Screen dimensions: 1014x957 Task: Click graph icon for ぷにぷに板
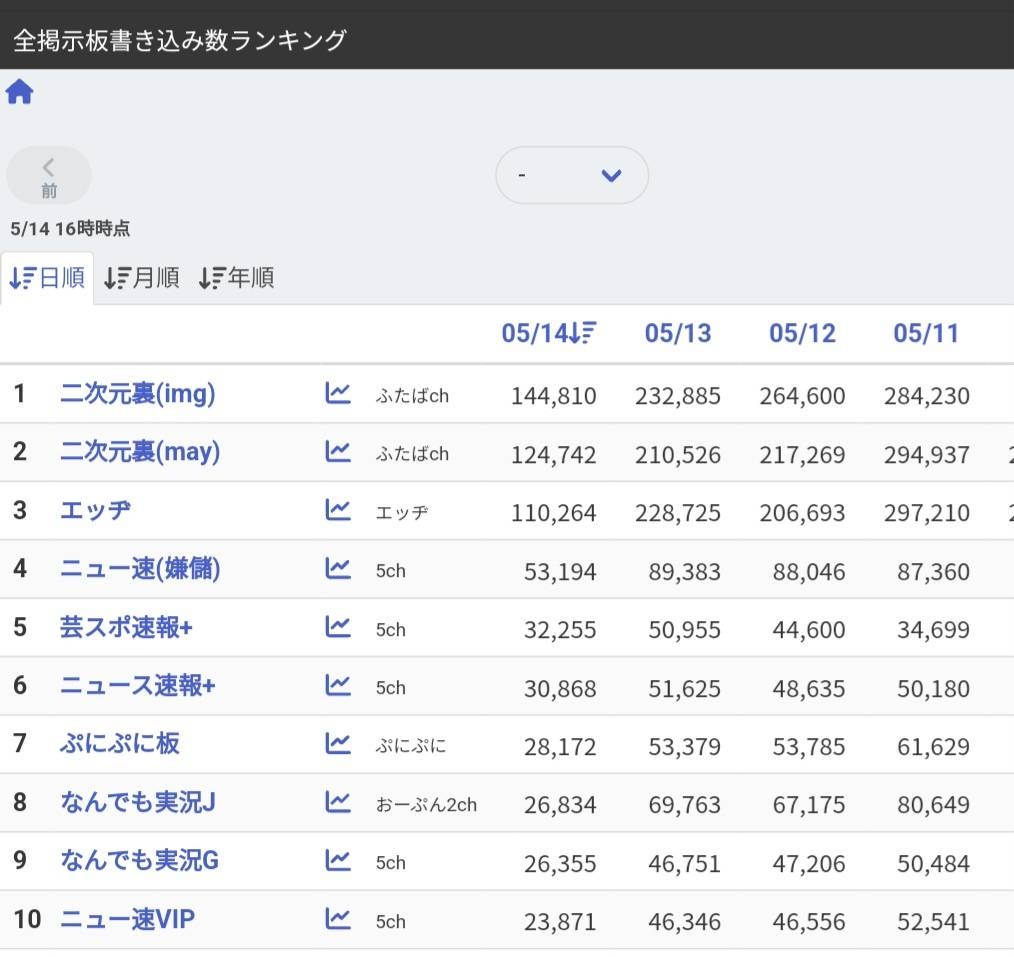[338, 744]
